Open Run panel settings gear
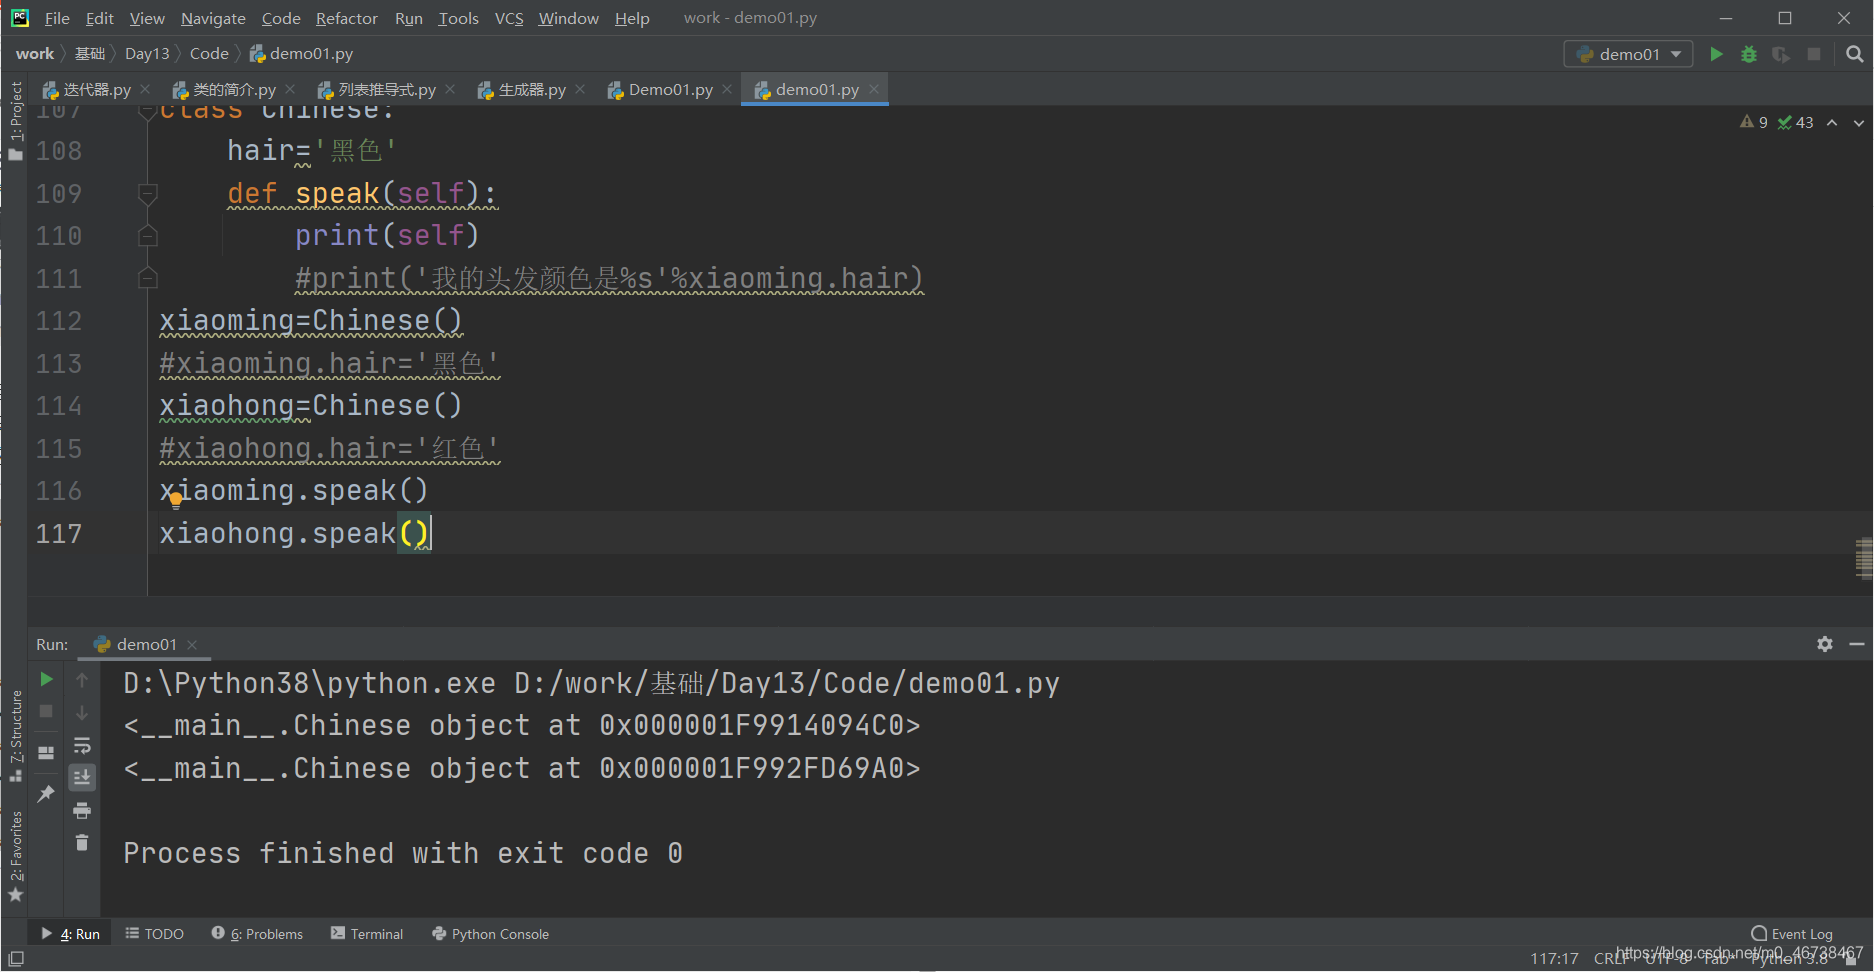The height and width of the screenshot is (972, 1874). [x=1825, y=644]
